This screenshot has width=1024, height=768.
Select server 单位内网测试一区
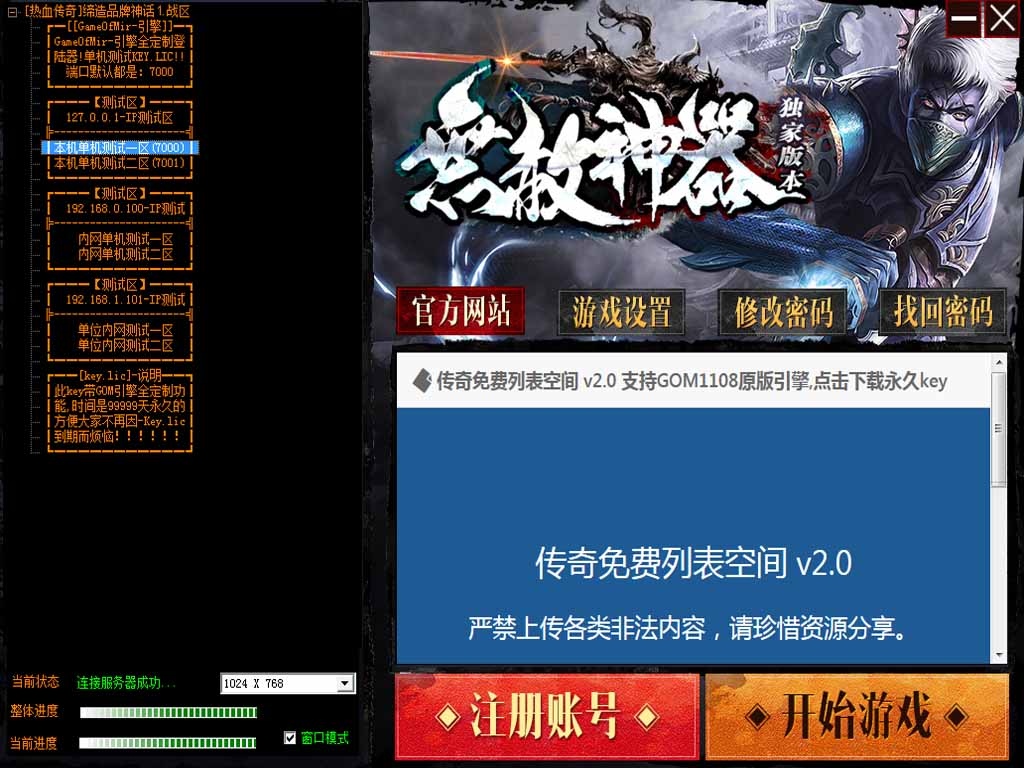tap(125, 330)
